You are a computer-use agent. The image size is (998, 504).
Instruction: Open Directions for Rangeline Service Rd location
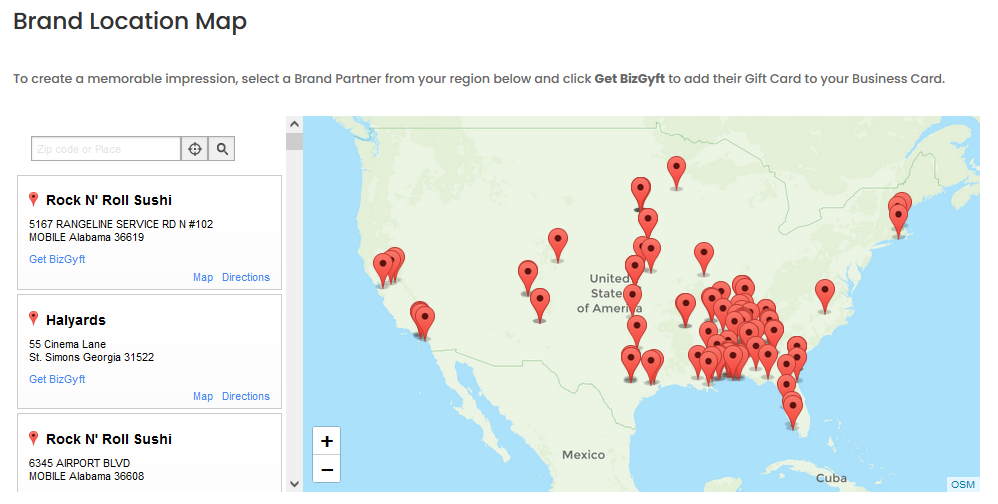pos(246,277)
